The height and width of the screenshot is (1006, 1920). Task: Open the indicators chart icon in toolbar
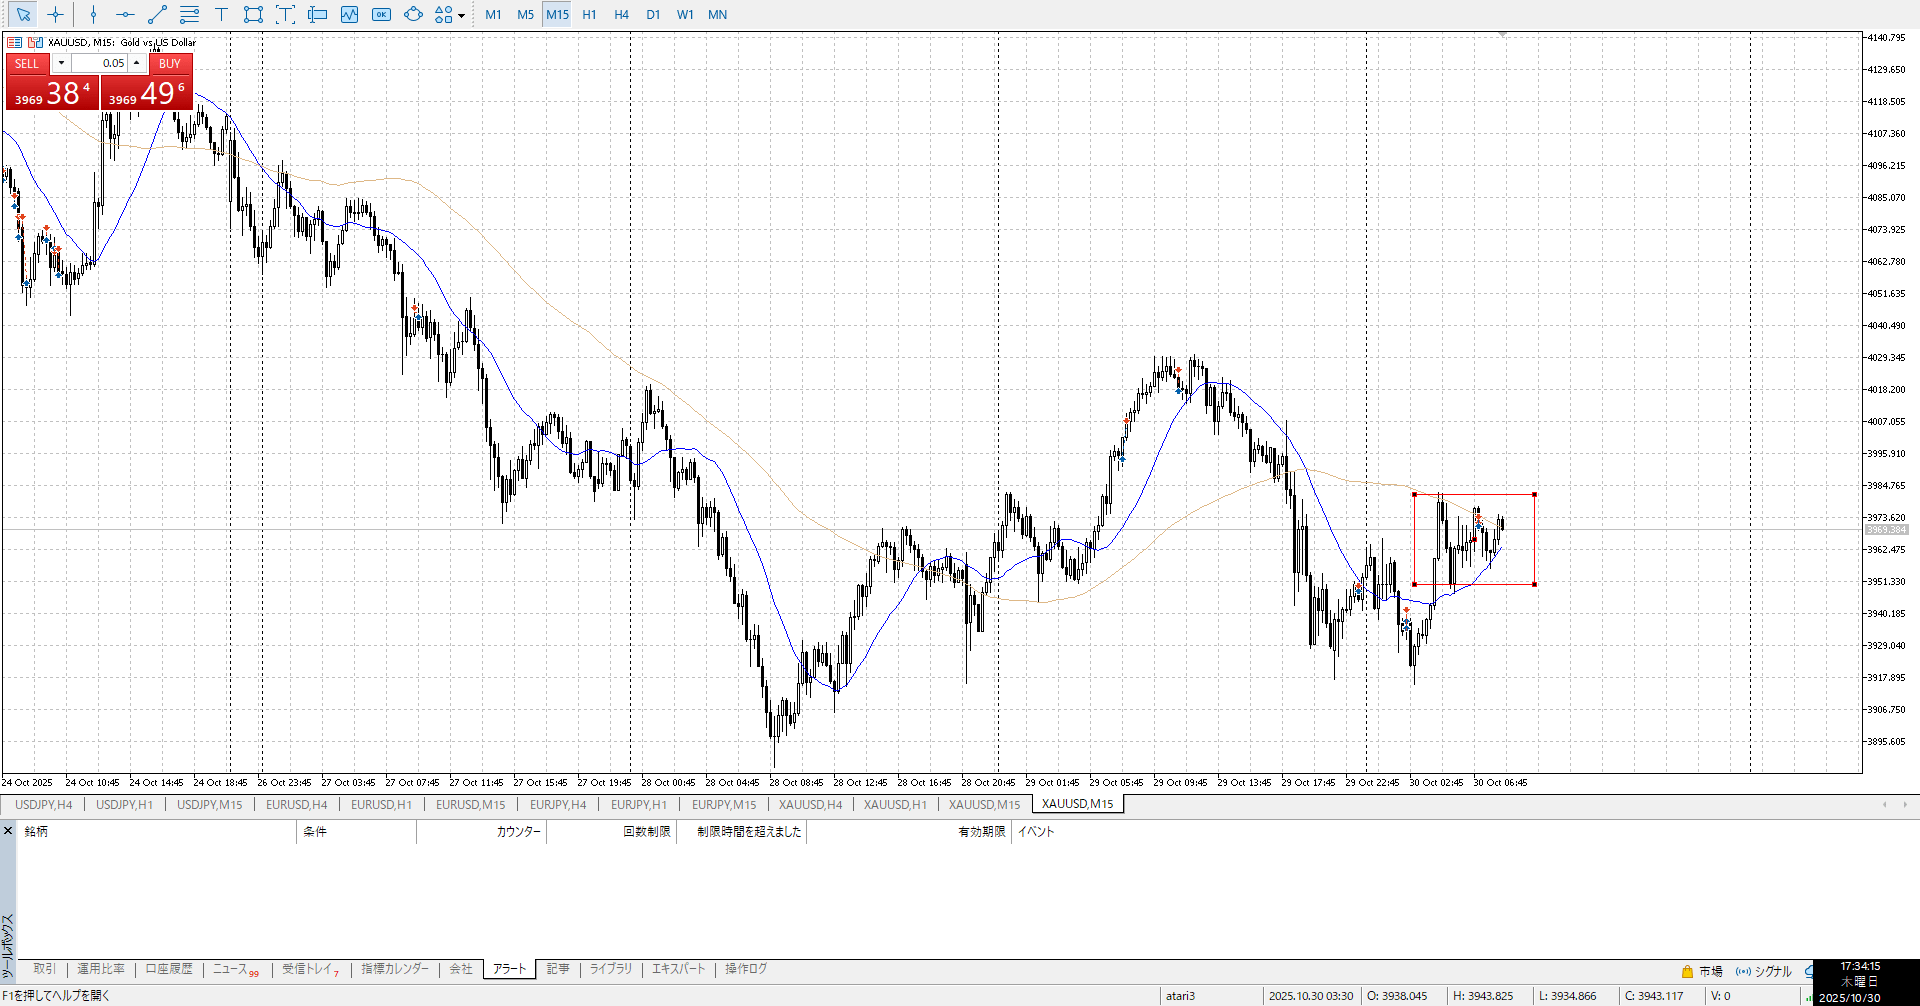pos(349,14)
